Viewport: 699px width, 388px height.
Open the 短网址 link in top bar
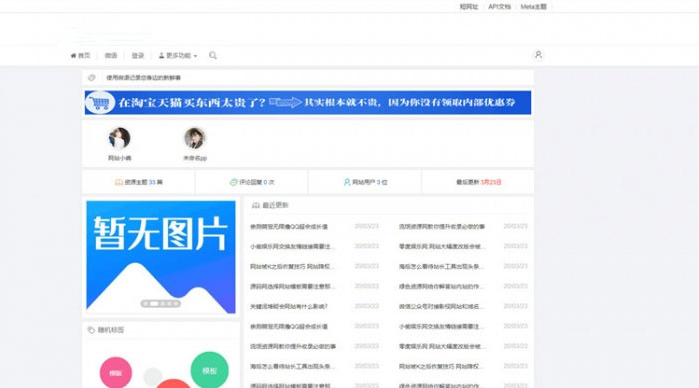pos(469,7)
